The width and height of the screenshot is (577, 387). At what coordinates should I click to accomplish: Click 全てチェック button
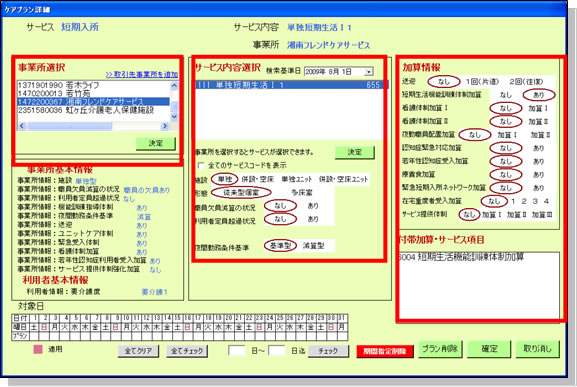187,351
